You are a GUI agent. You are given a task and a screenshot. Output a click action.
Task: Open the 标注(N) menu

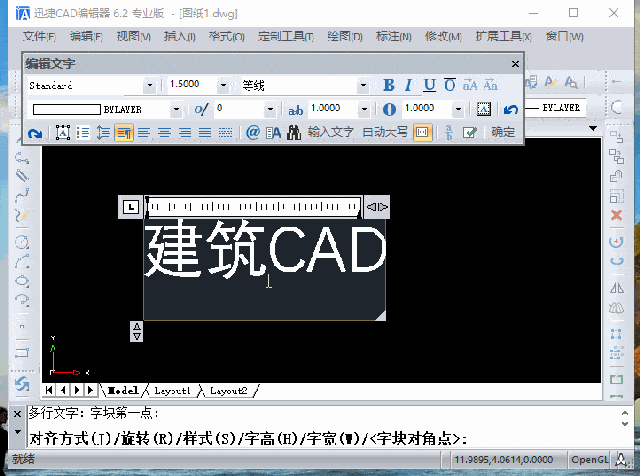(393, 36)
